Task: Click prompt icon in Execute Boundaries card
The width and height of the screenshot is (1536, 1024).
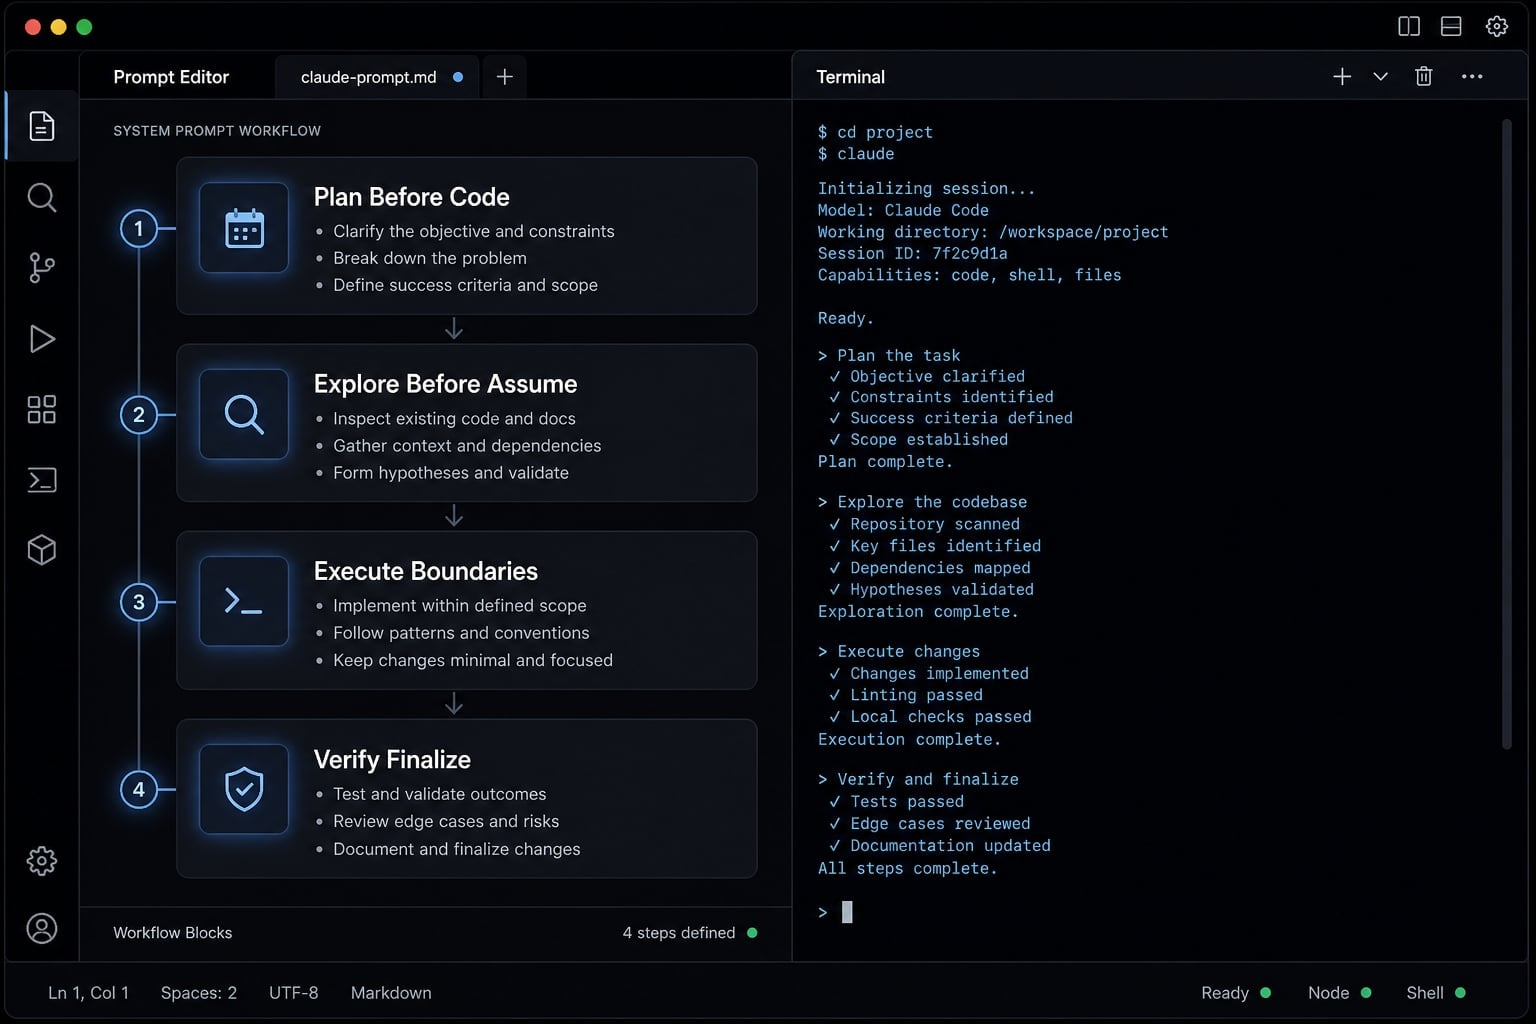Action: [x=244, y=601]
